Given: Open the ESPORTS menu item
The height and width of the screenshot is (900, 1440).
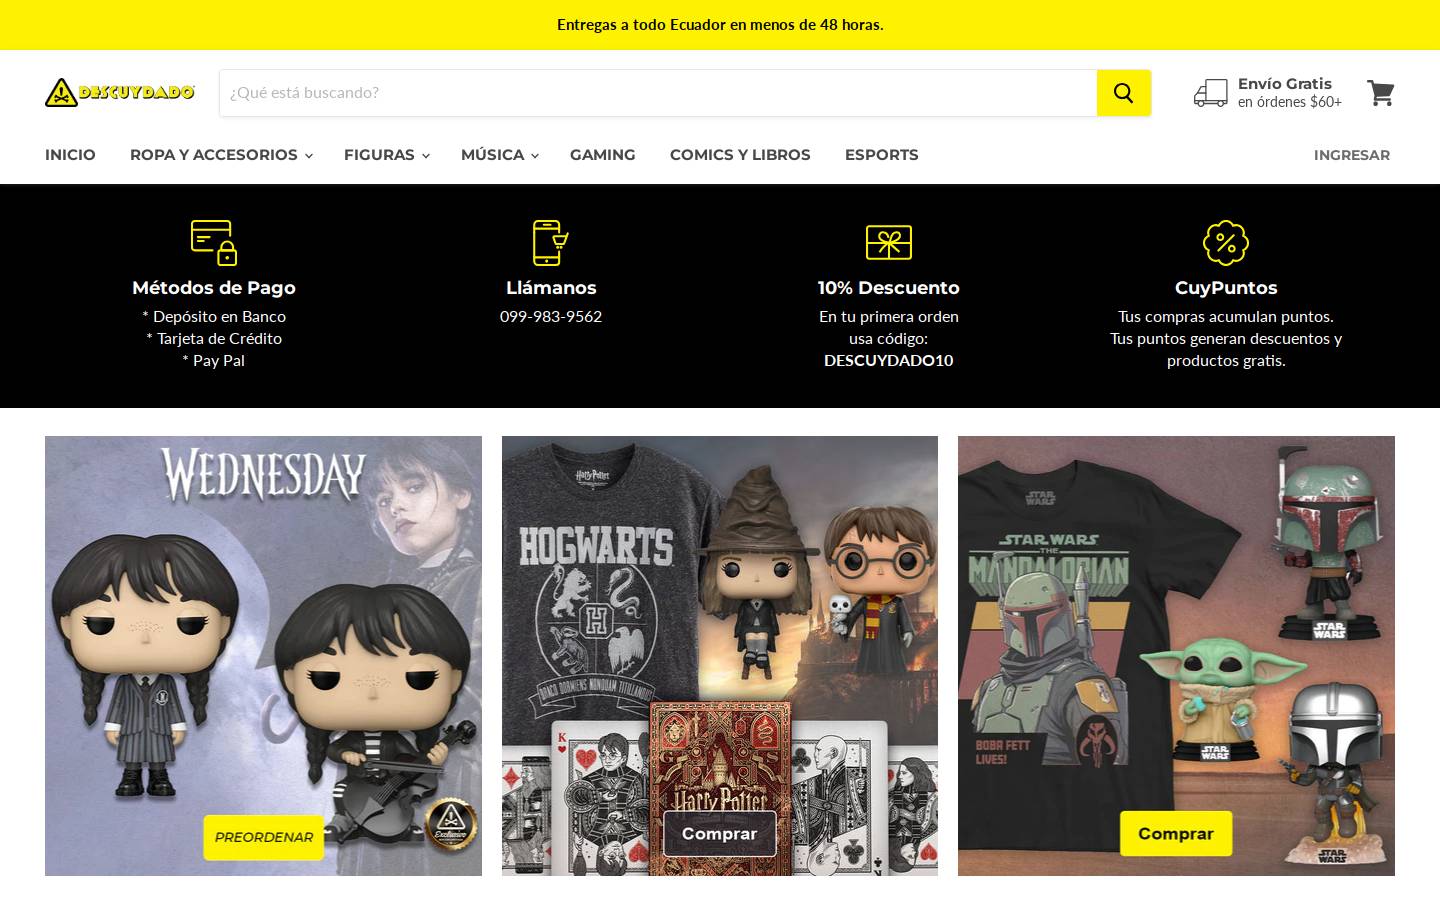Looking at the screenshot, I should pos(882,155).
